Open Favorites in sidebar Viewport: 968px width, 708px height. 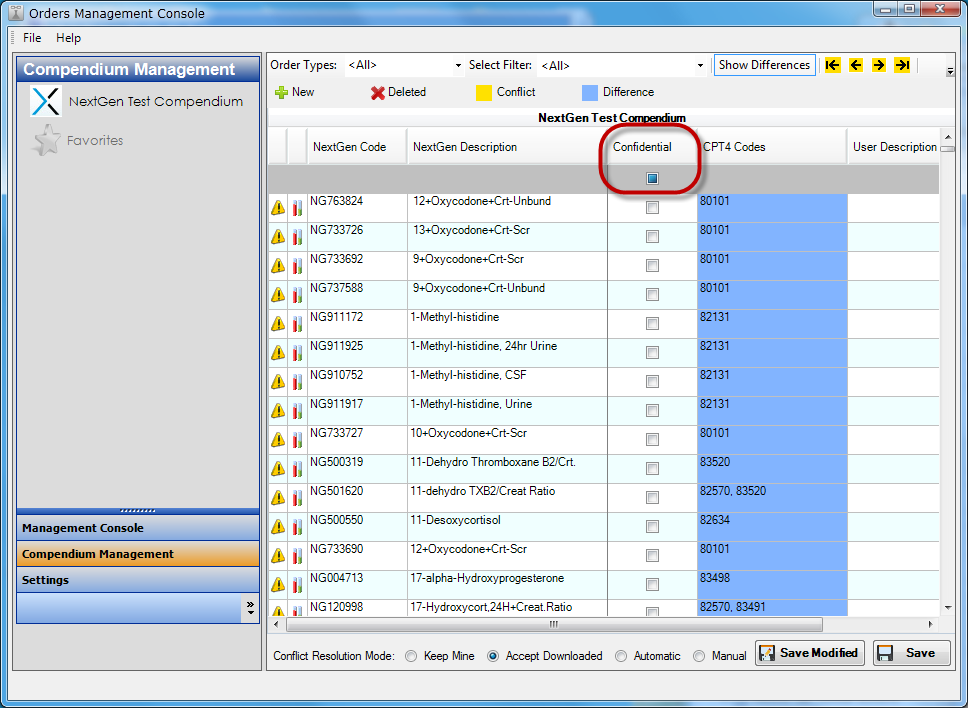[95, 140]
